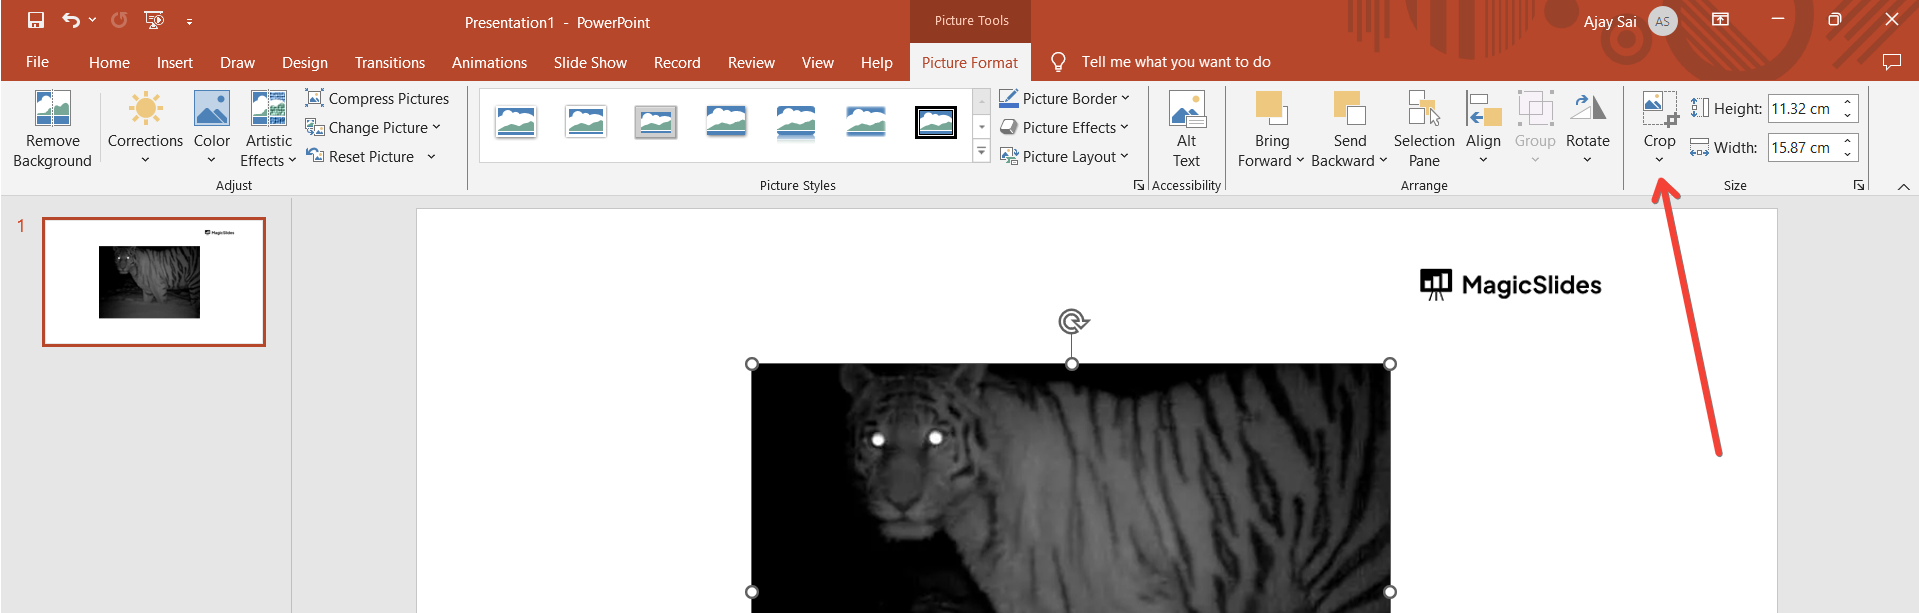Undo the last action
1919x613 pixels.
click(70, 20)
